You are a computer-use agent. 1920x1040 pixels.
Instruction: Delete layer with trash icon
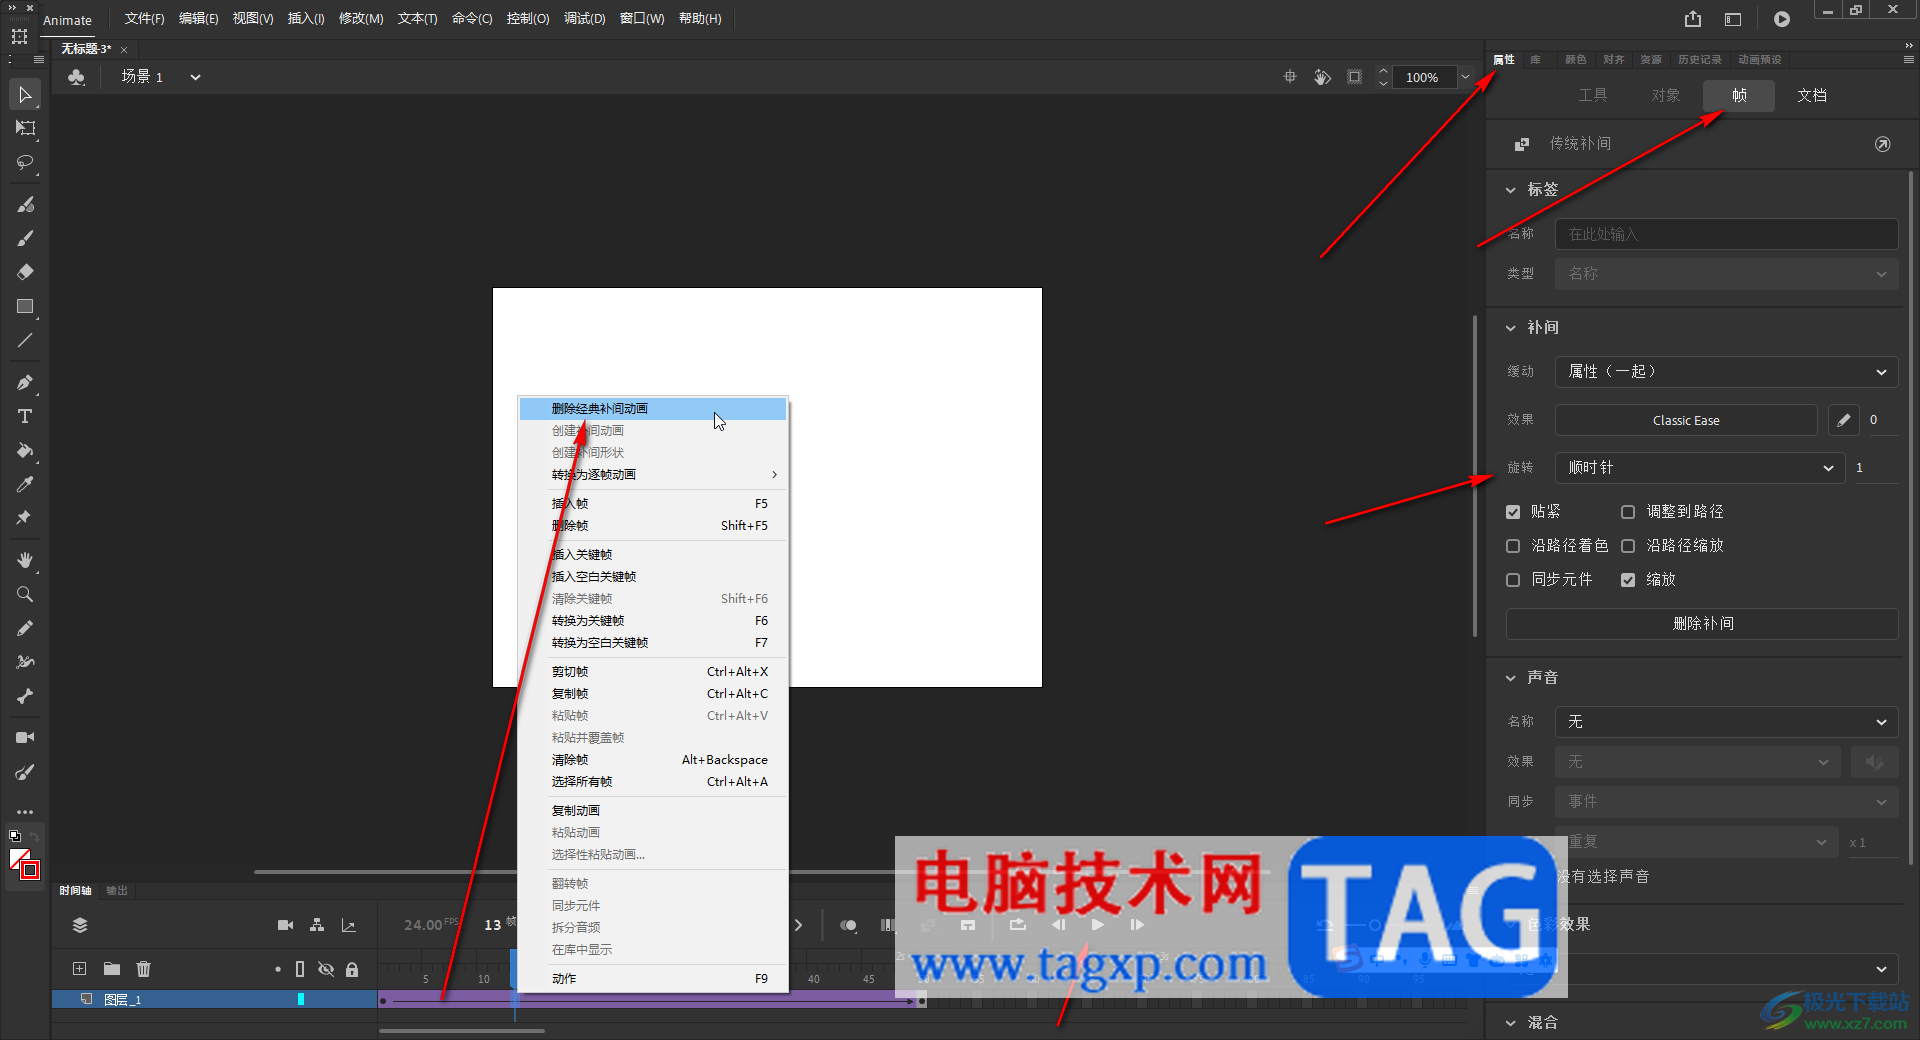144,969
